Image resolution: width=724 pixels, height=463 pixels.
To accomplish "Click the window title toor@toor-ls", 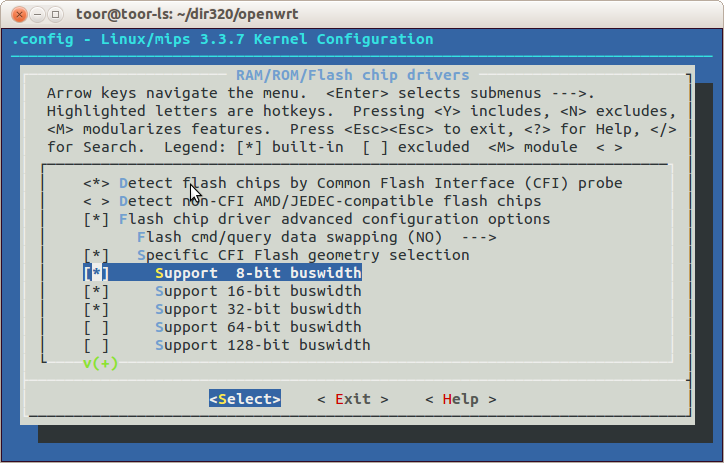I will tap(187, 14).
